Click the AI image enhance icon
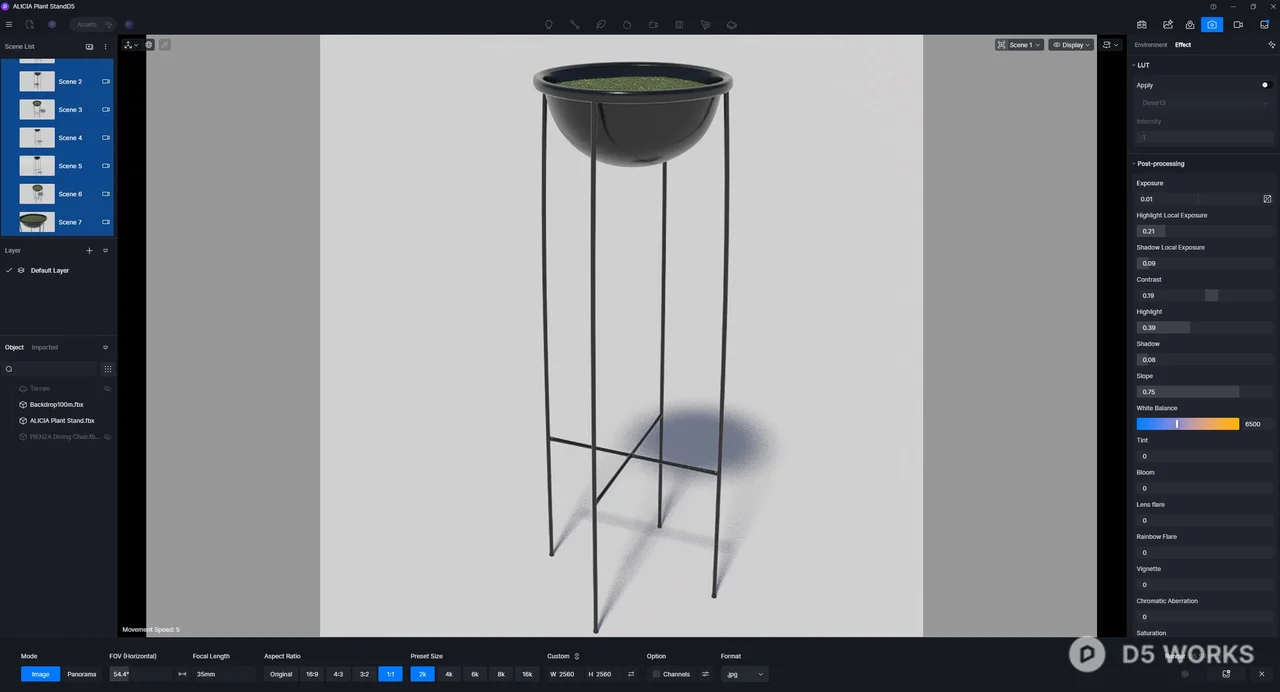This screenshot has width=1280, height=692. tap(1168, 24)
